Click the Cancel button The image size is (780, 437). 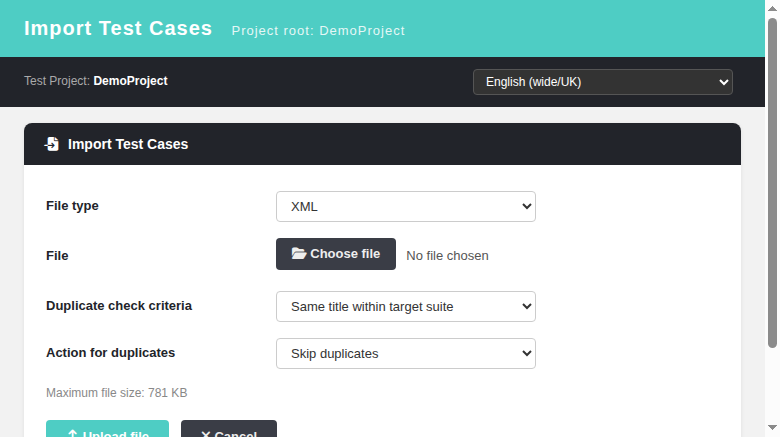click(229, 429)
